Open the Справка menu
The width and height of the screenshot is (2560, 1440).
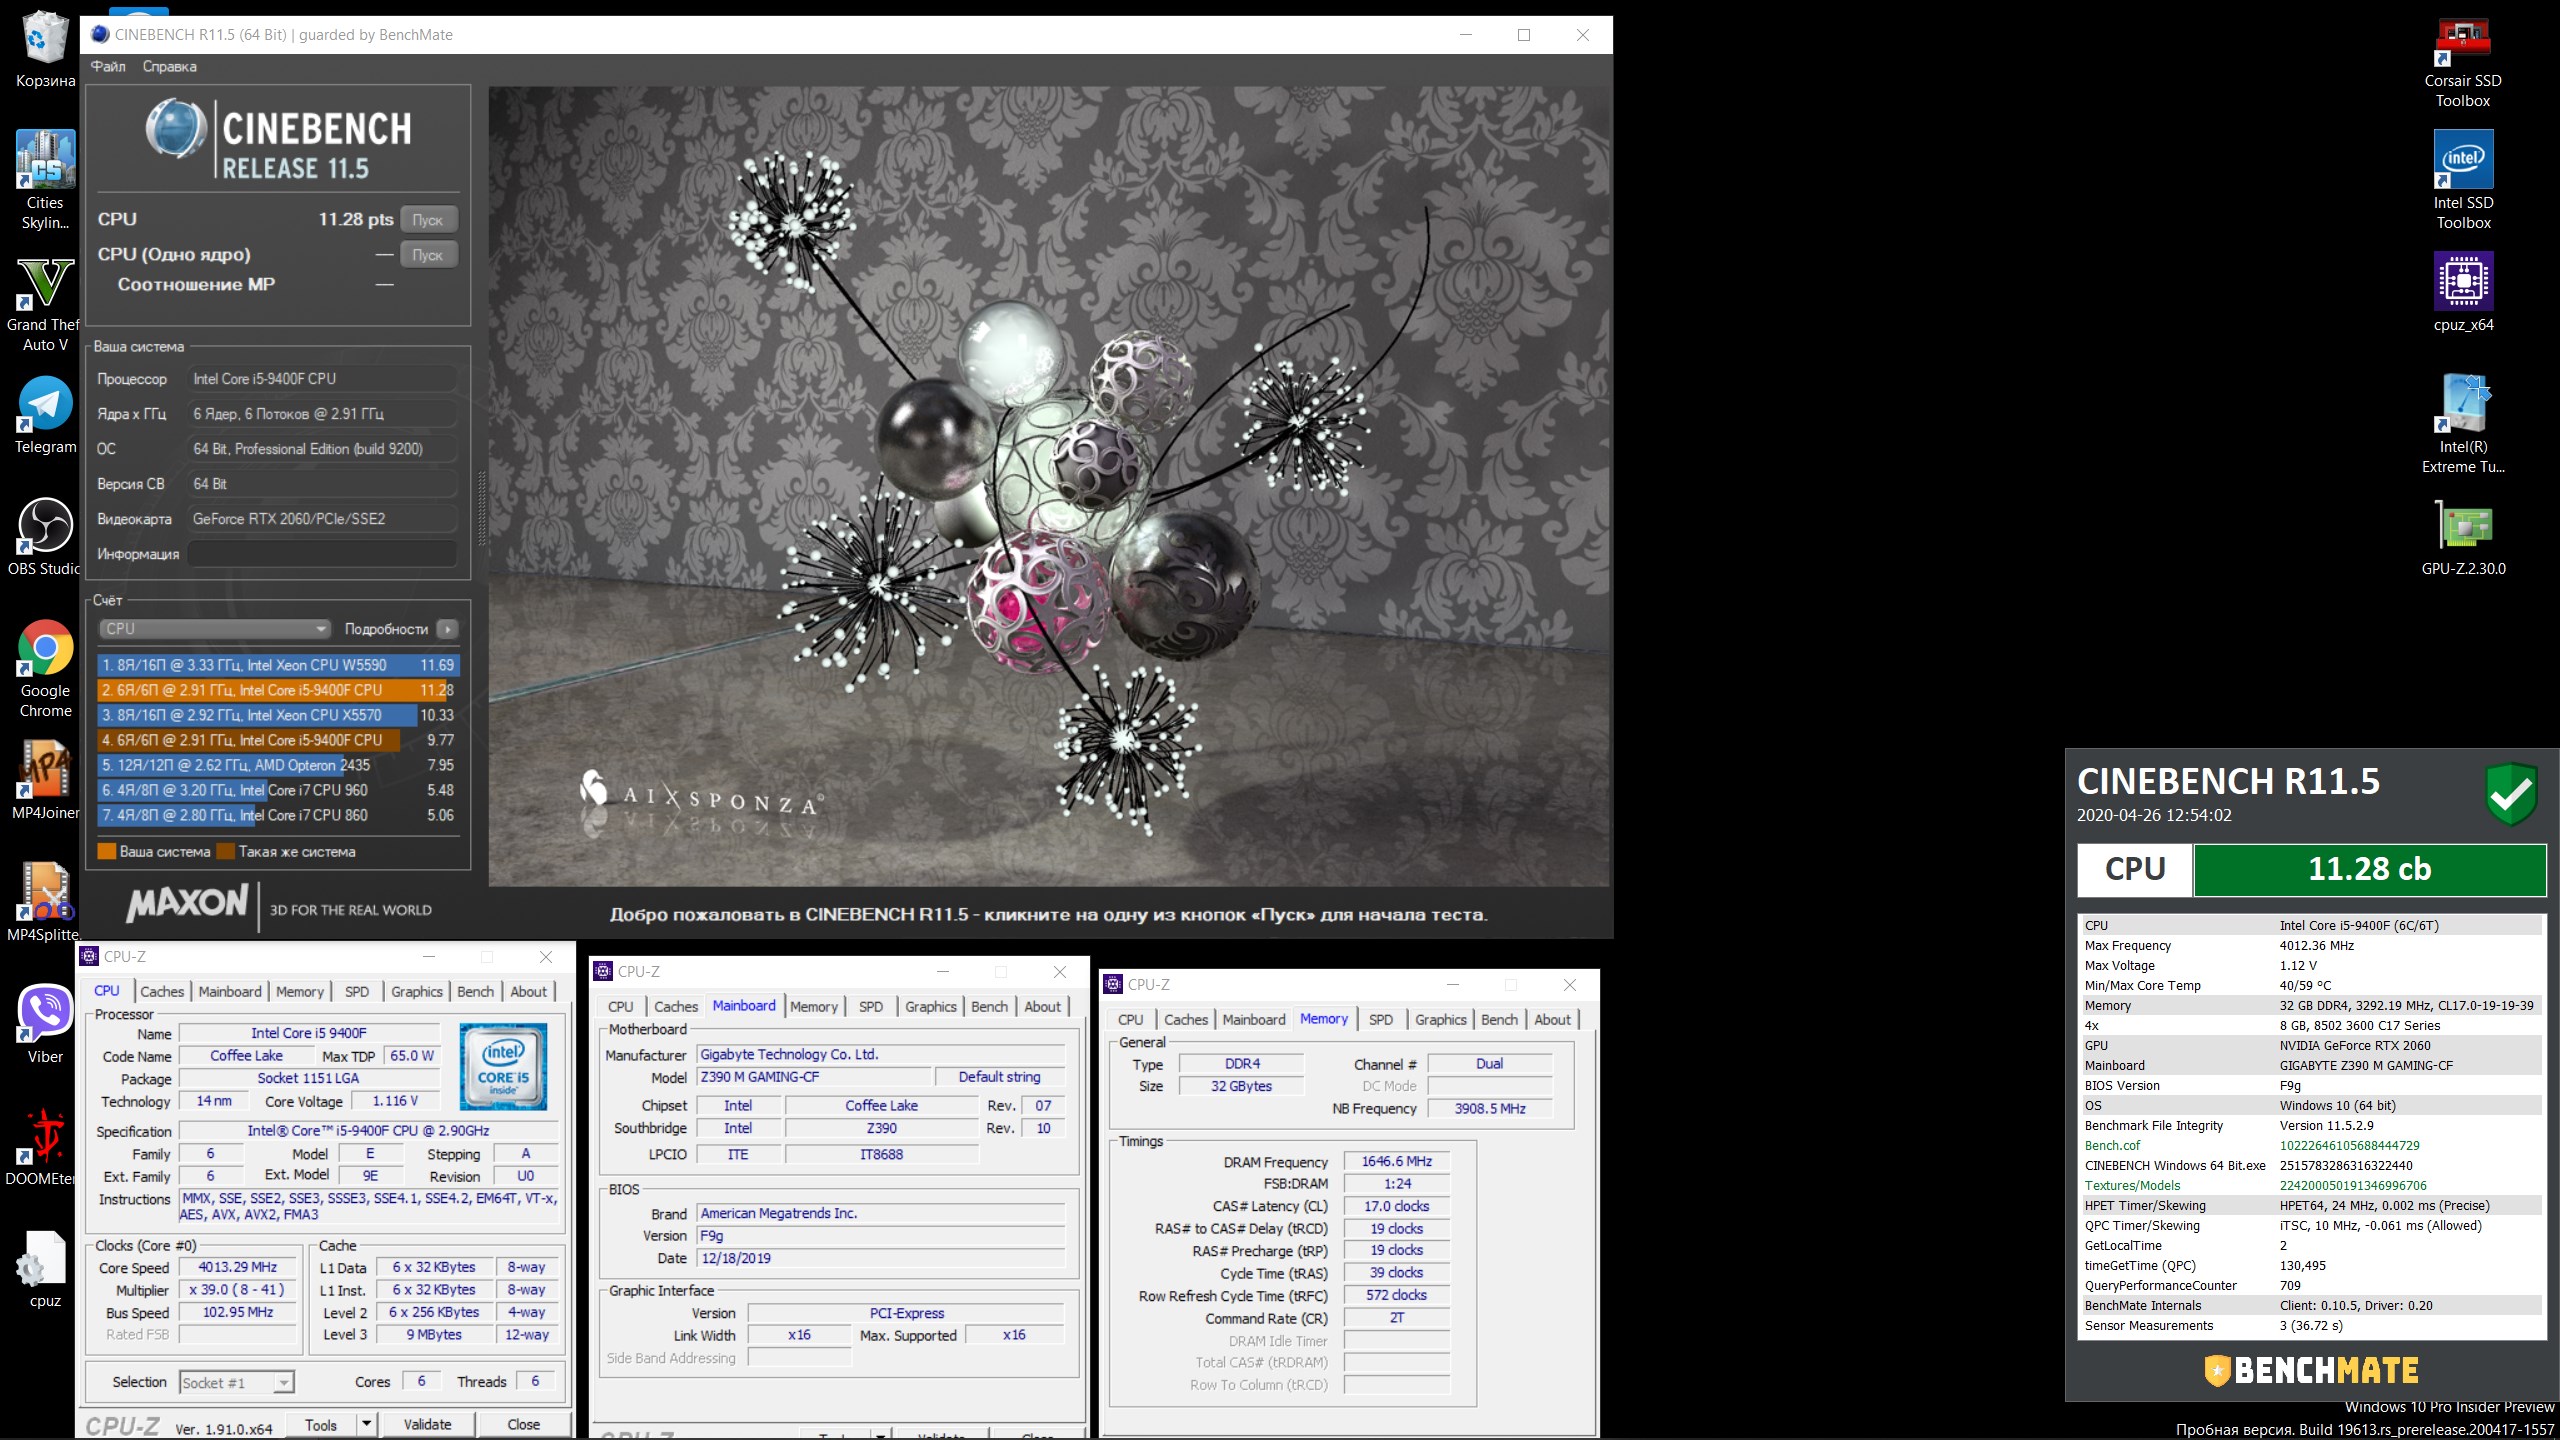click(169, 66)
